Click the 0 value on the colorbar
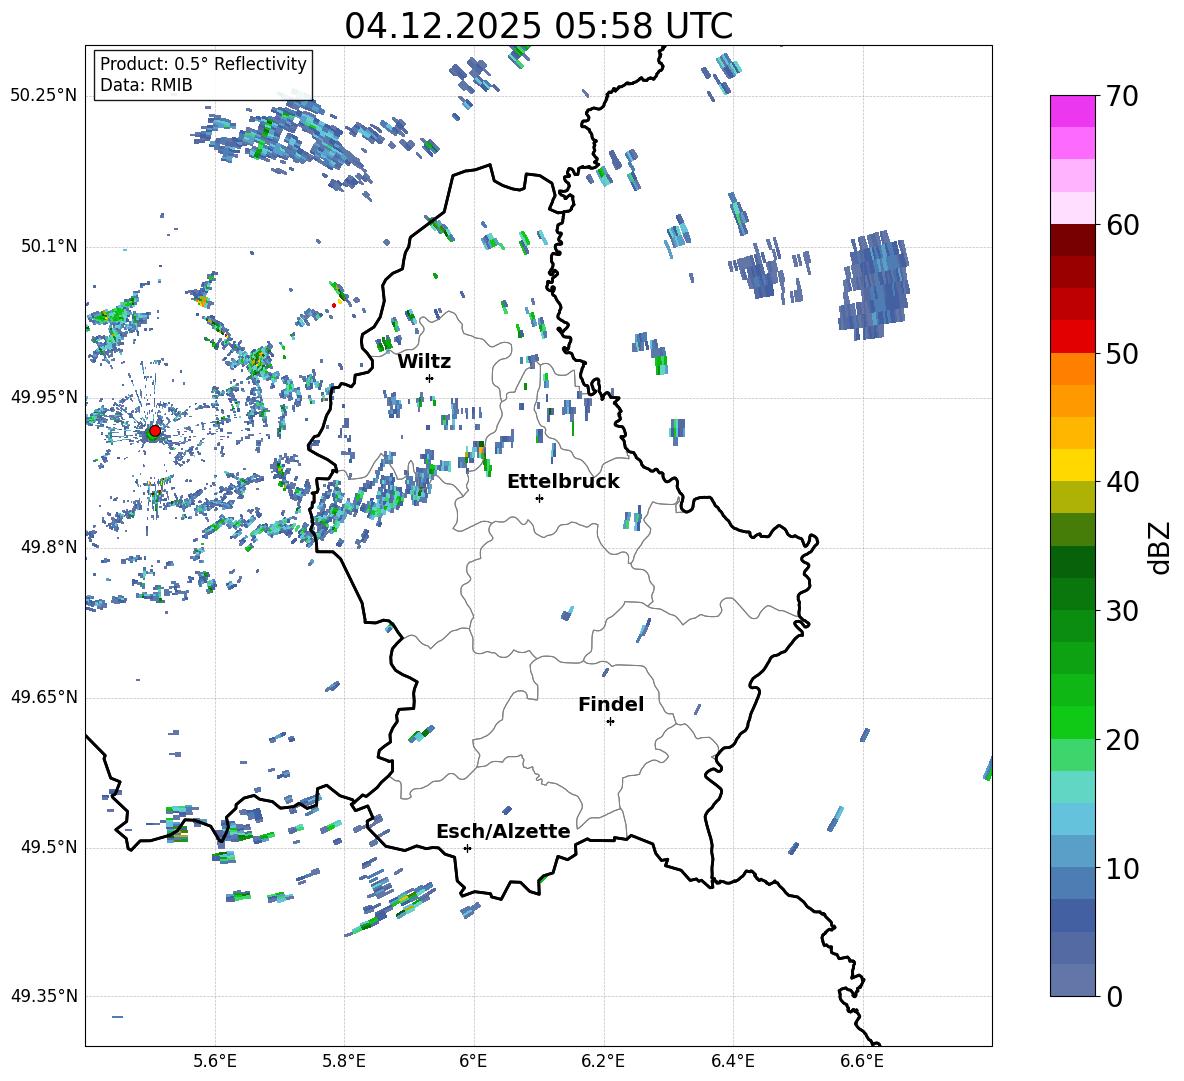The image size is (1184, 1081). pos(1114,996)
